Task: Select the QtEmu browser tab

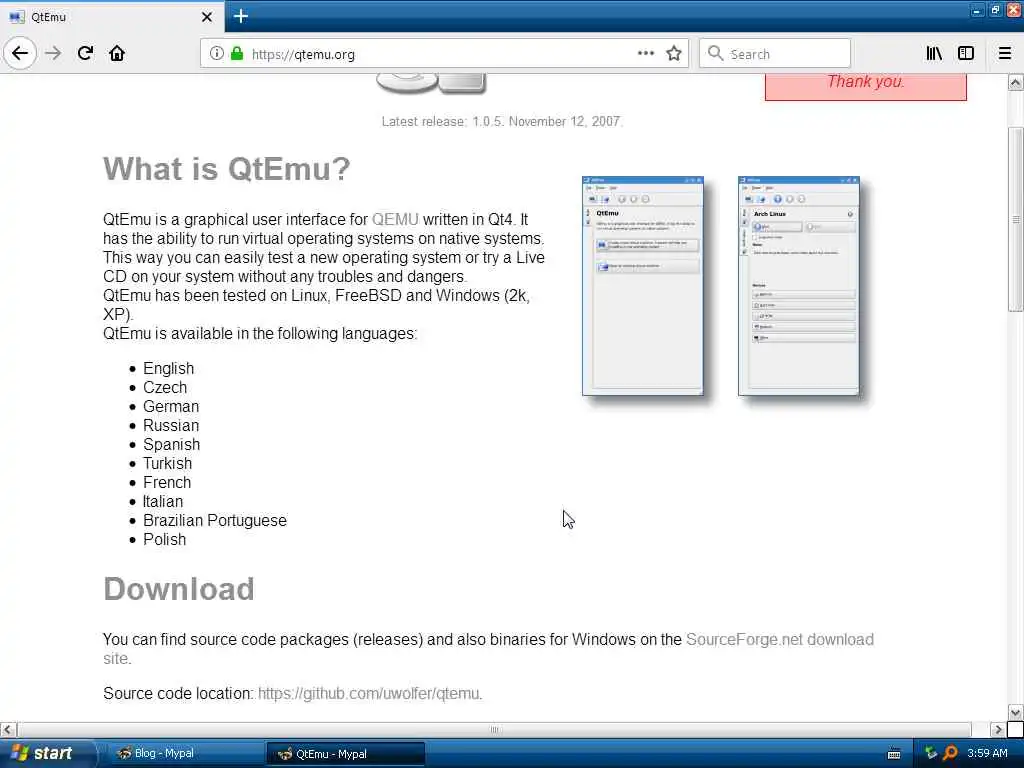Action: pos(111,17)
